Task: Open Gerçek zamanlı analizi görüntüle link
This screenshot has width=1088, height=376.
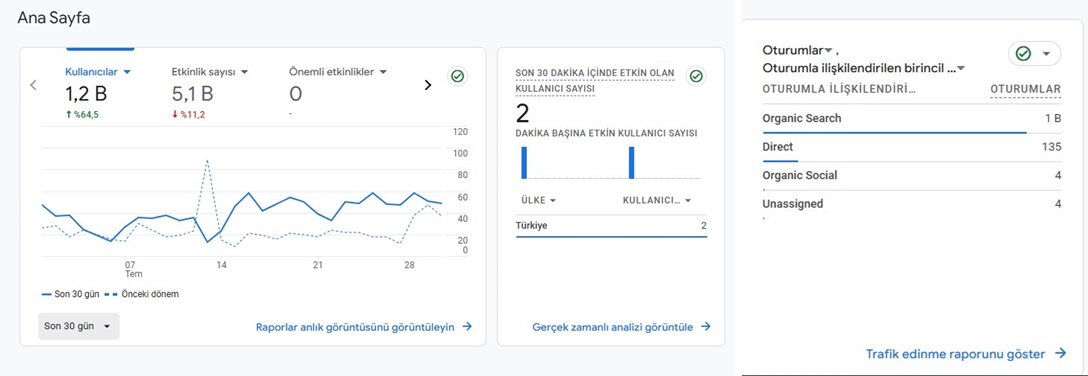Action: pyautogui.click(x=622, y=327)
